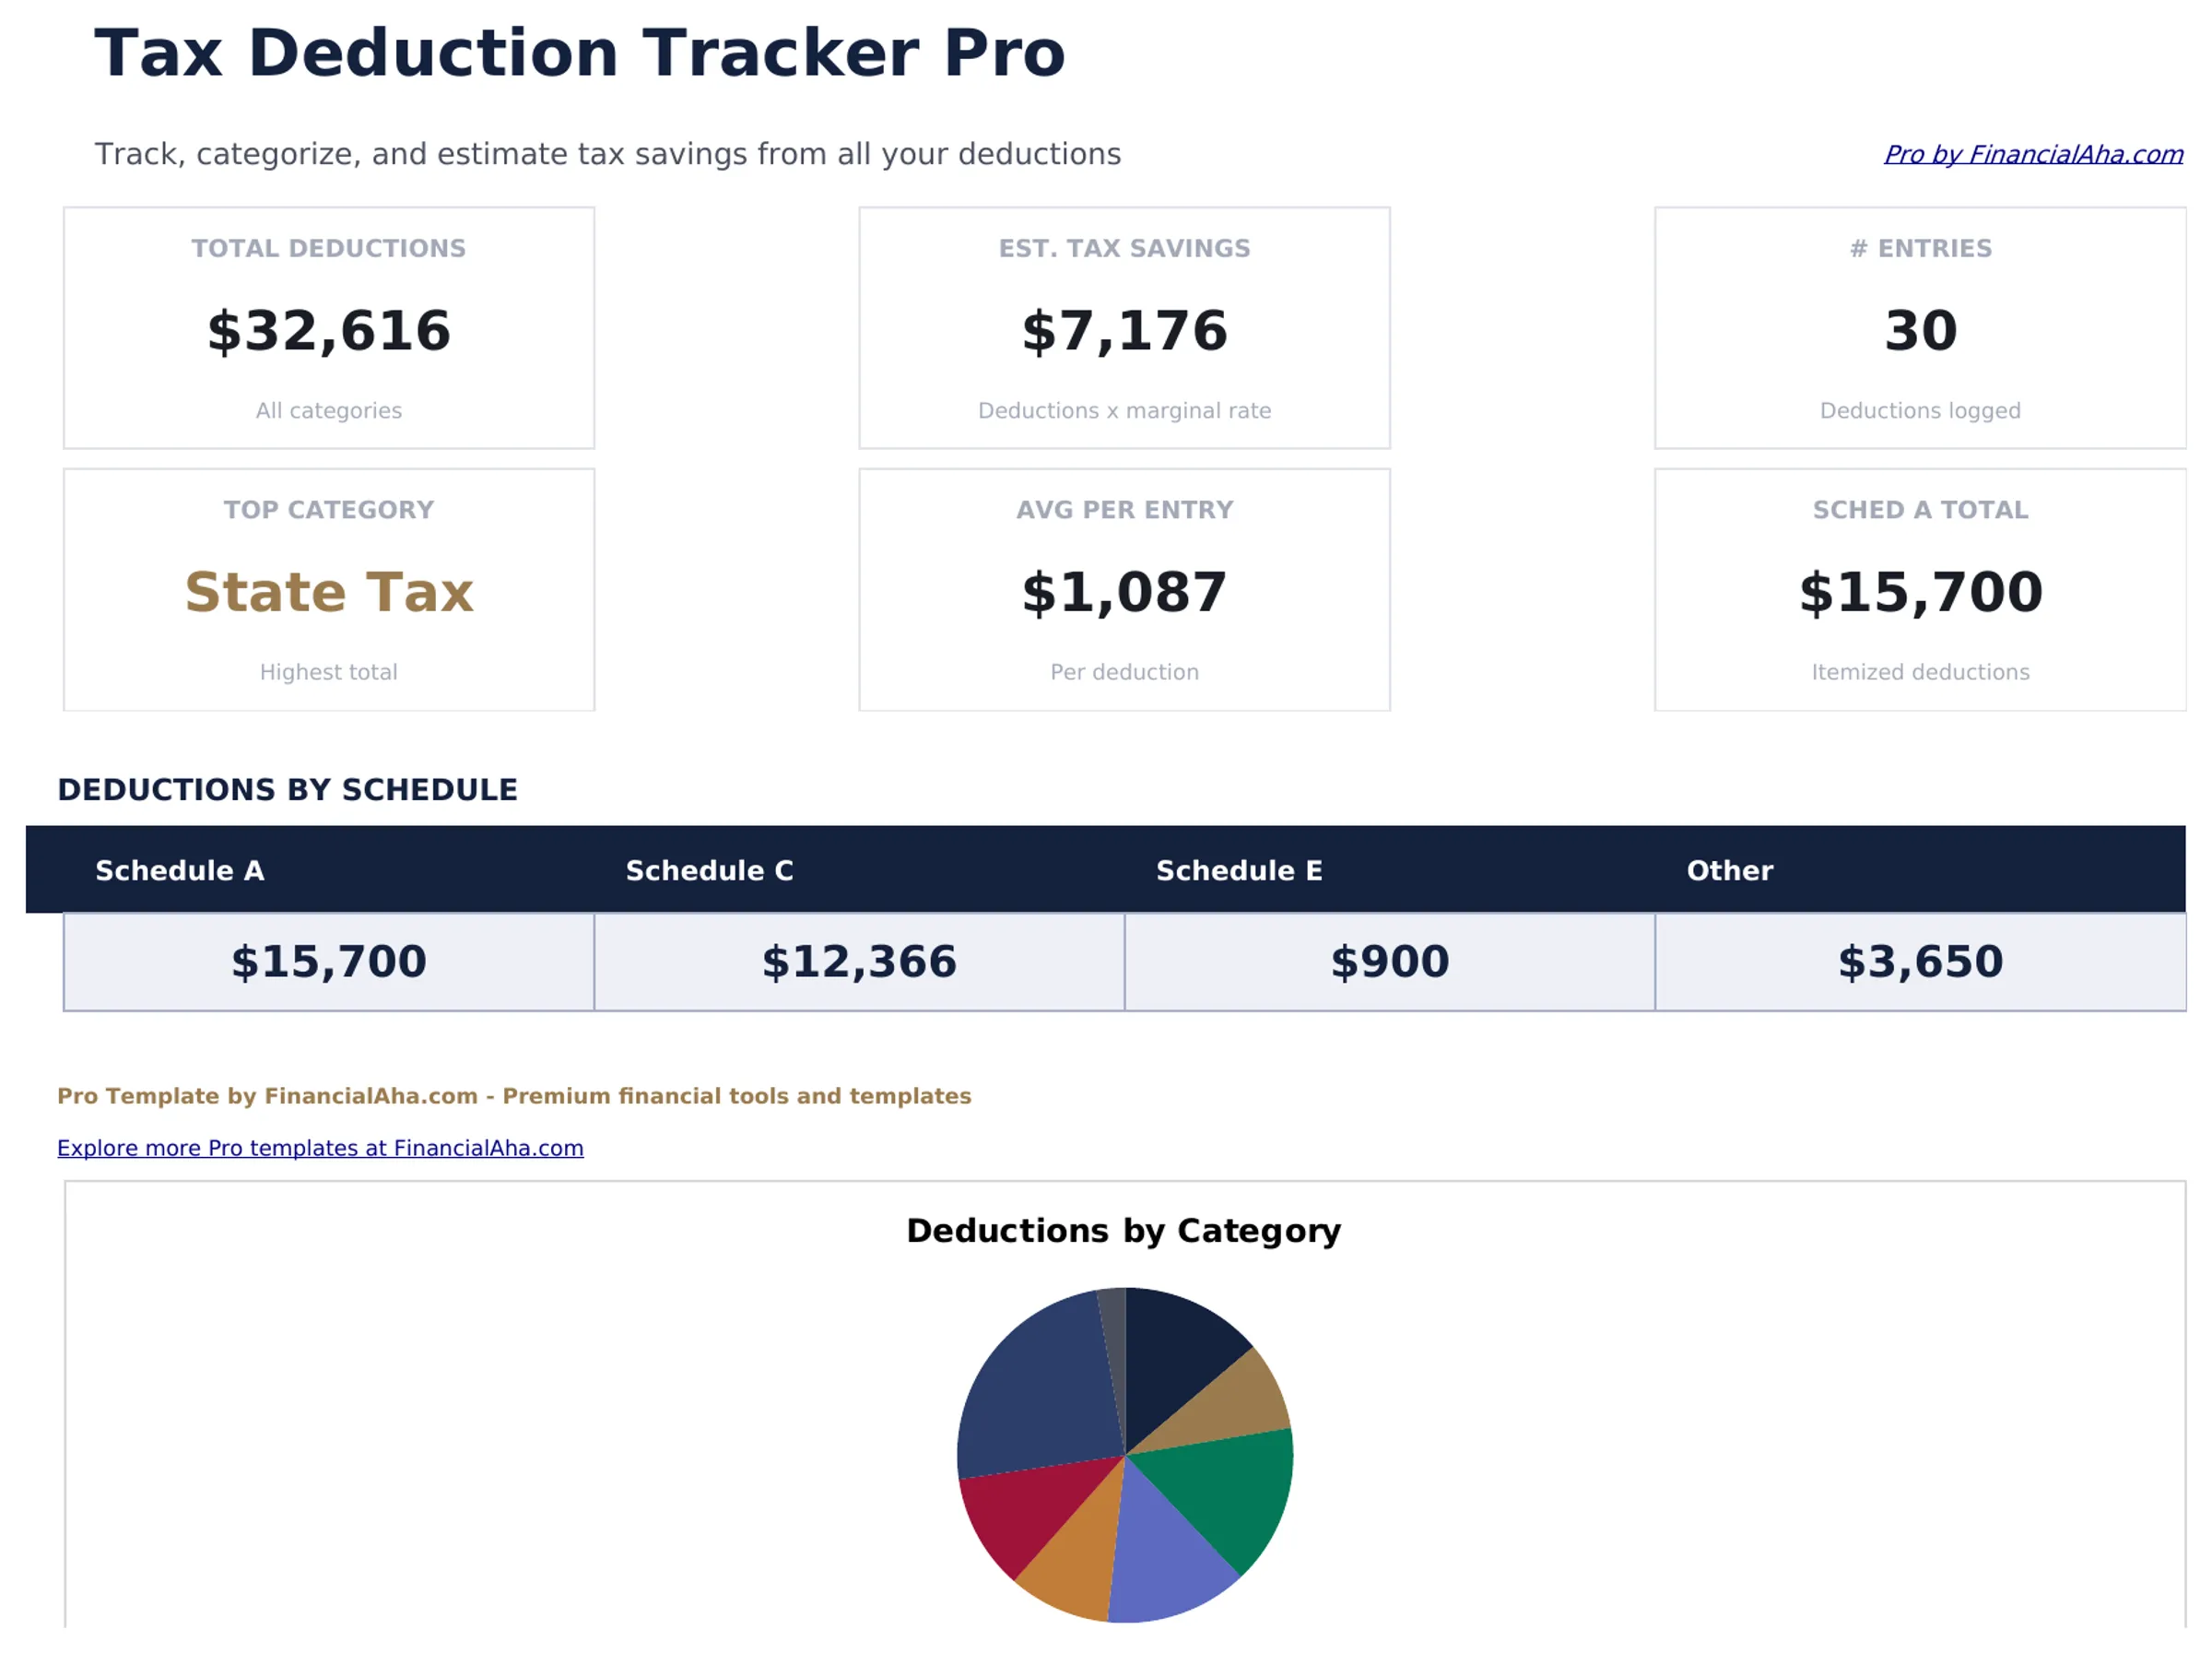Click the Deductions by Category chart title
Screen dimensions: 2212x1653
[x=1122, y=1231]
